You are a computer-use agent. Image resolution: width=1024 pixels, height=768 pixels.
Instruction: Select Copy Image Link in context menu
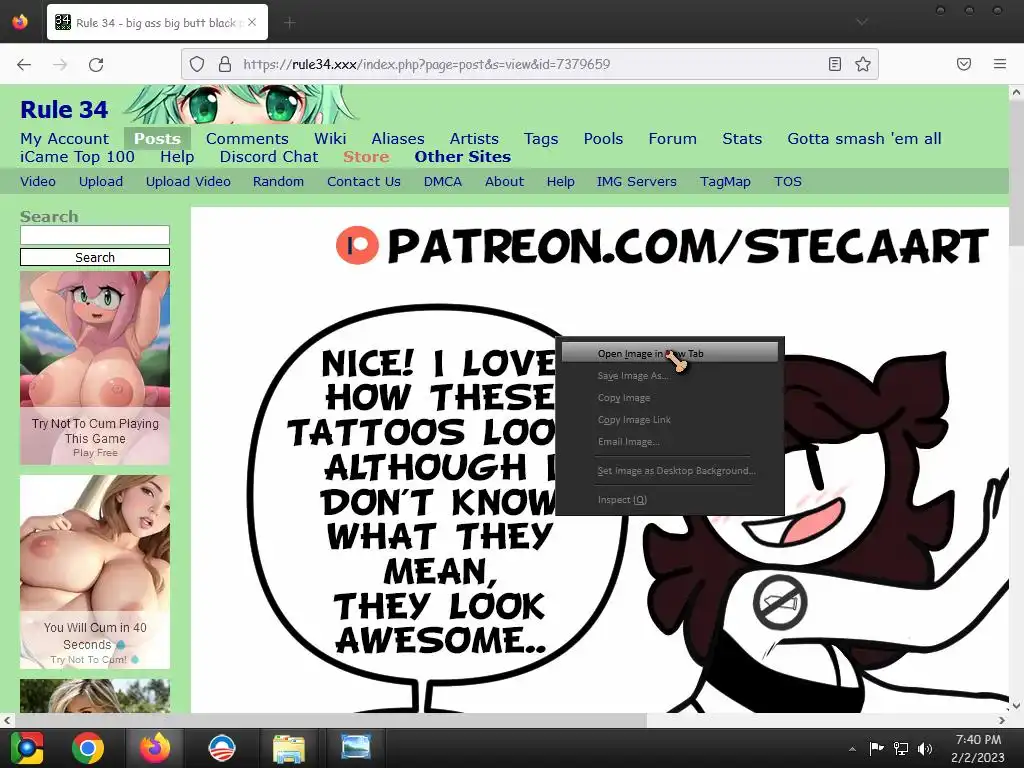pyautogui.click(x=670, y=420)
